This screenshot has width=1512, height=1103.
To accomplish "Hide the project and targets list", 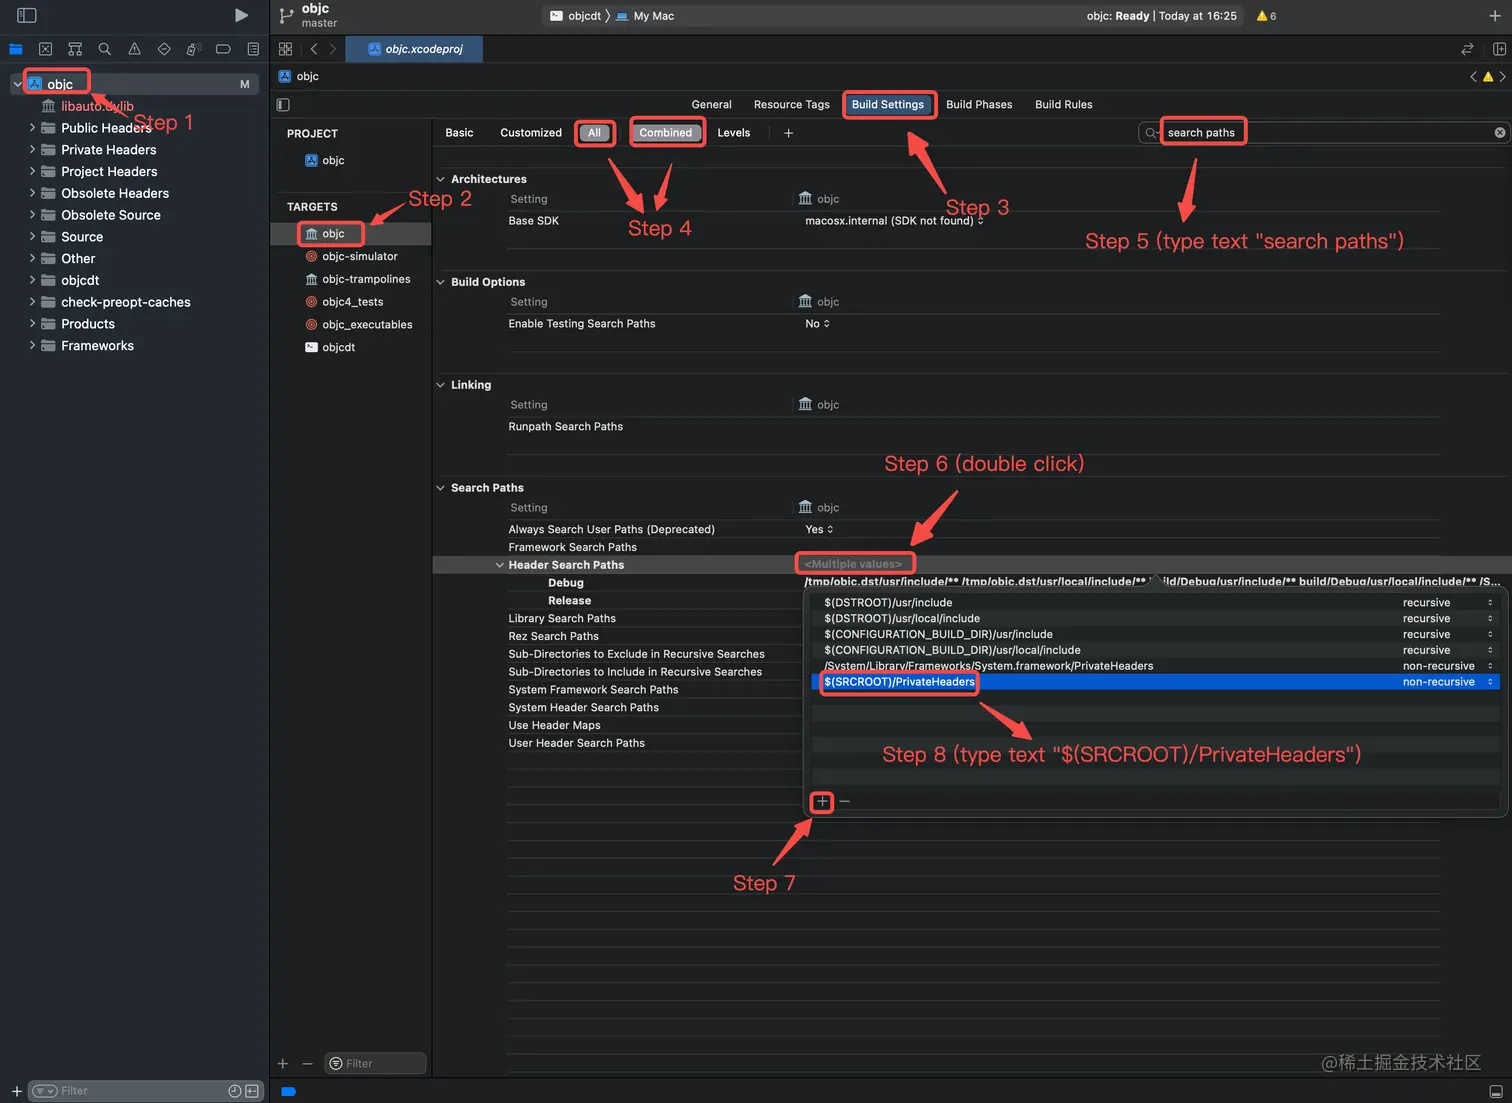I will tap(283, 105).
